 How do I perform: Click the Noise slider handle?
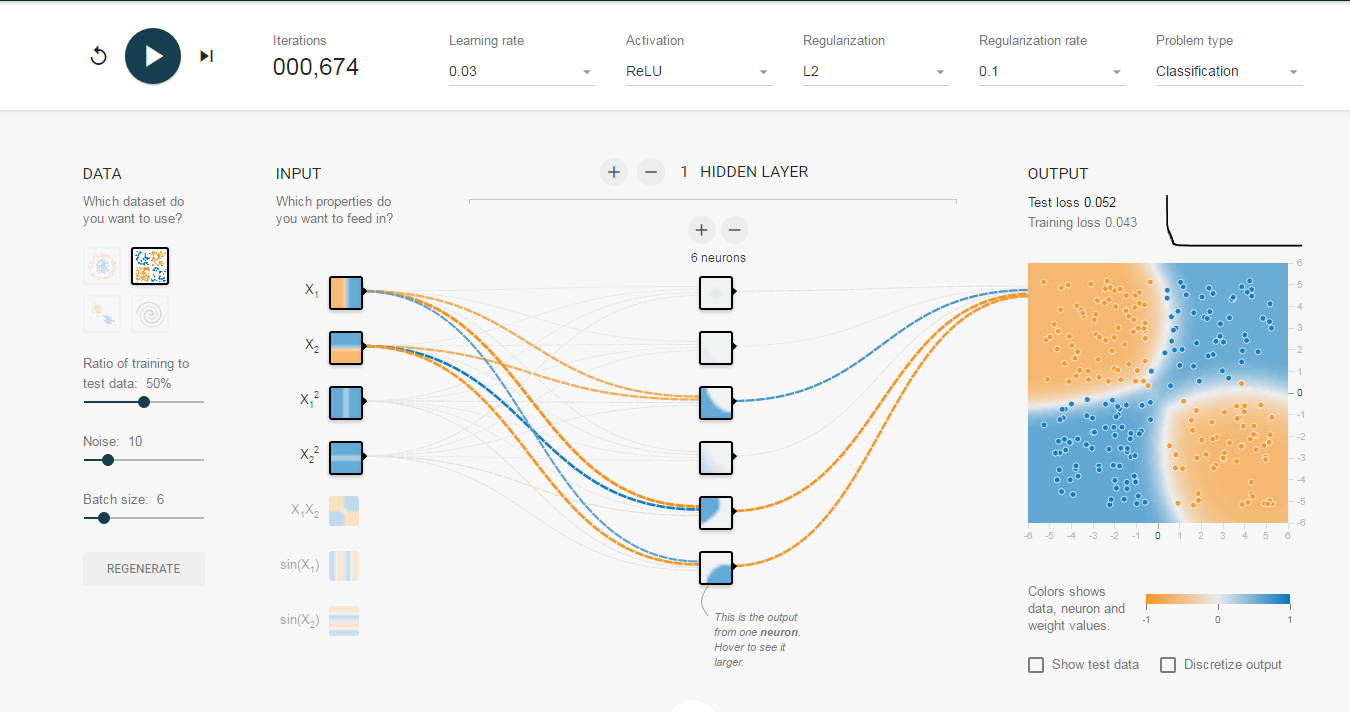(108, 460)
